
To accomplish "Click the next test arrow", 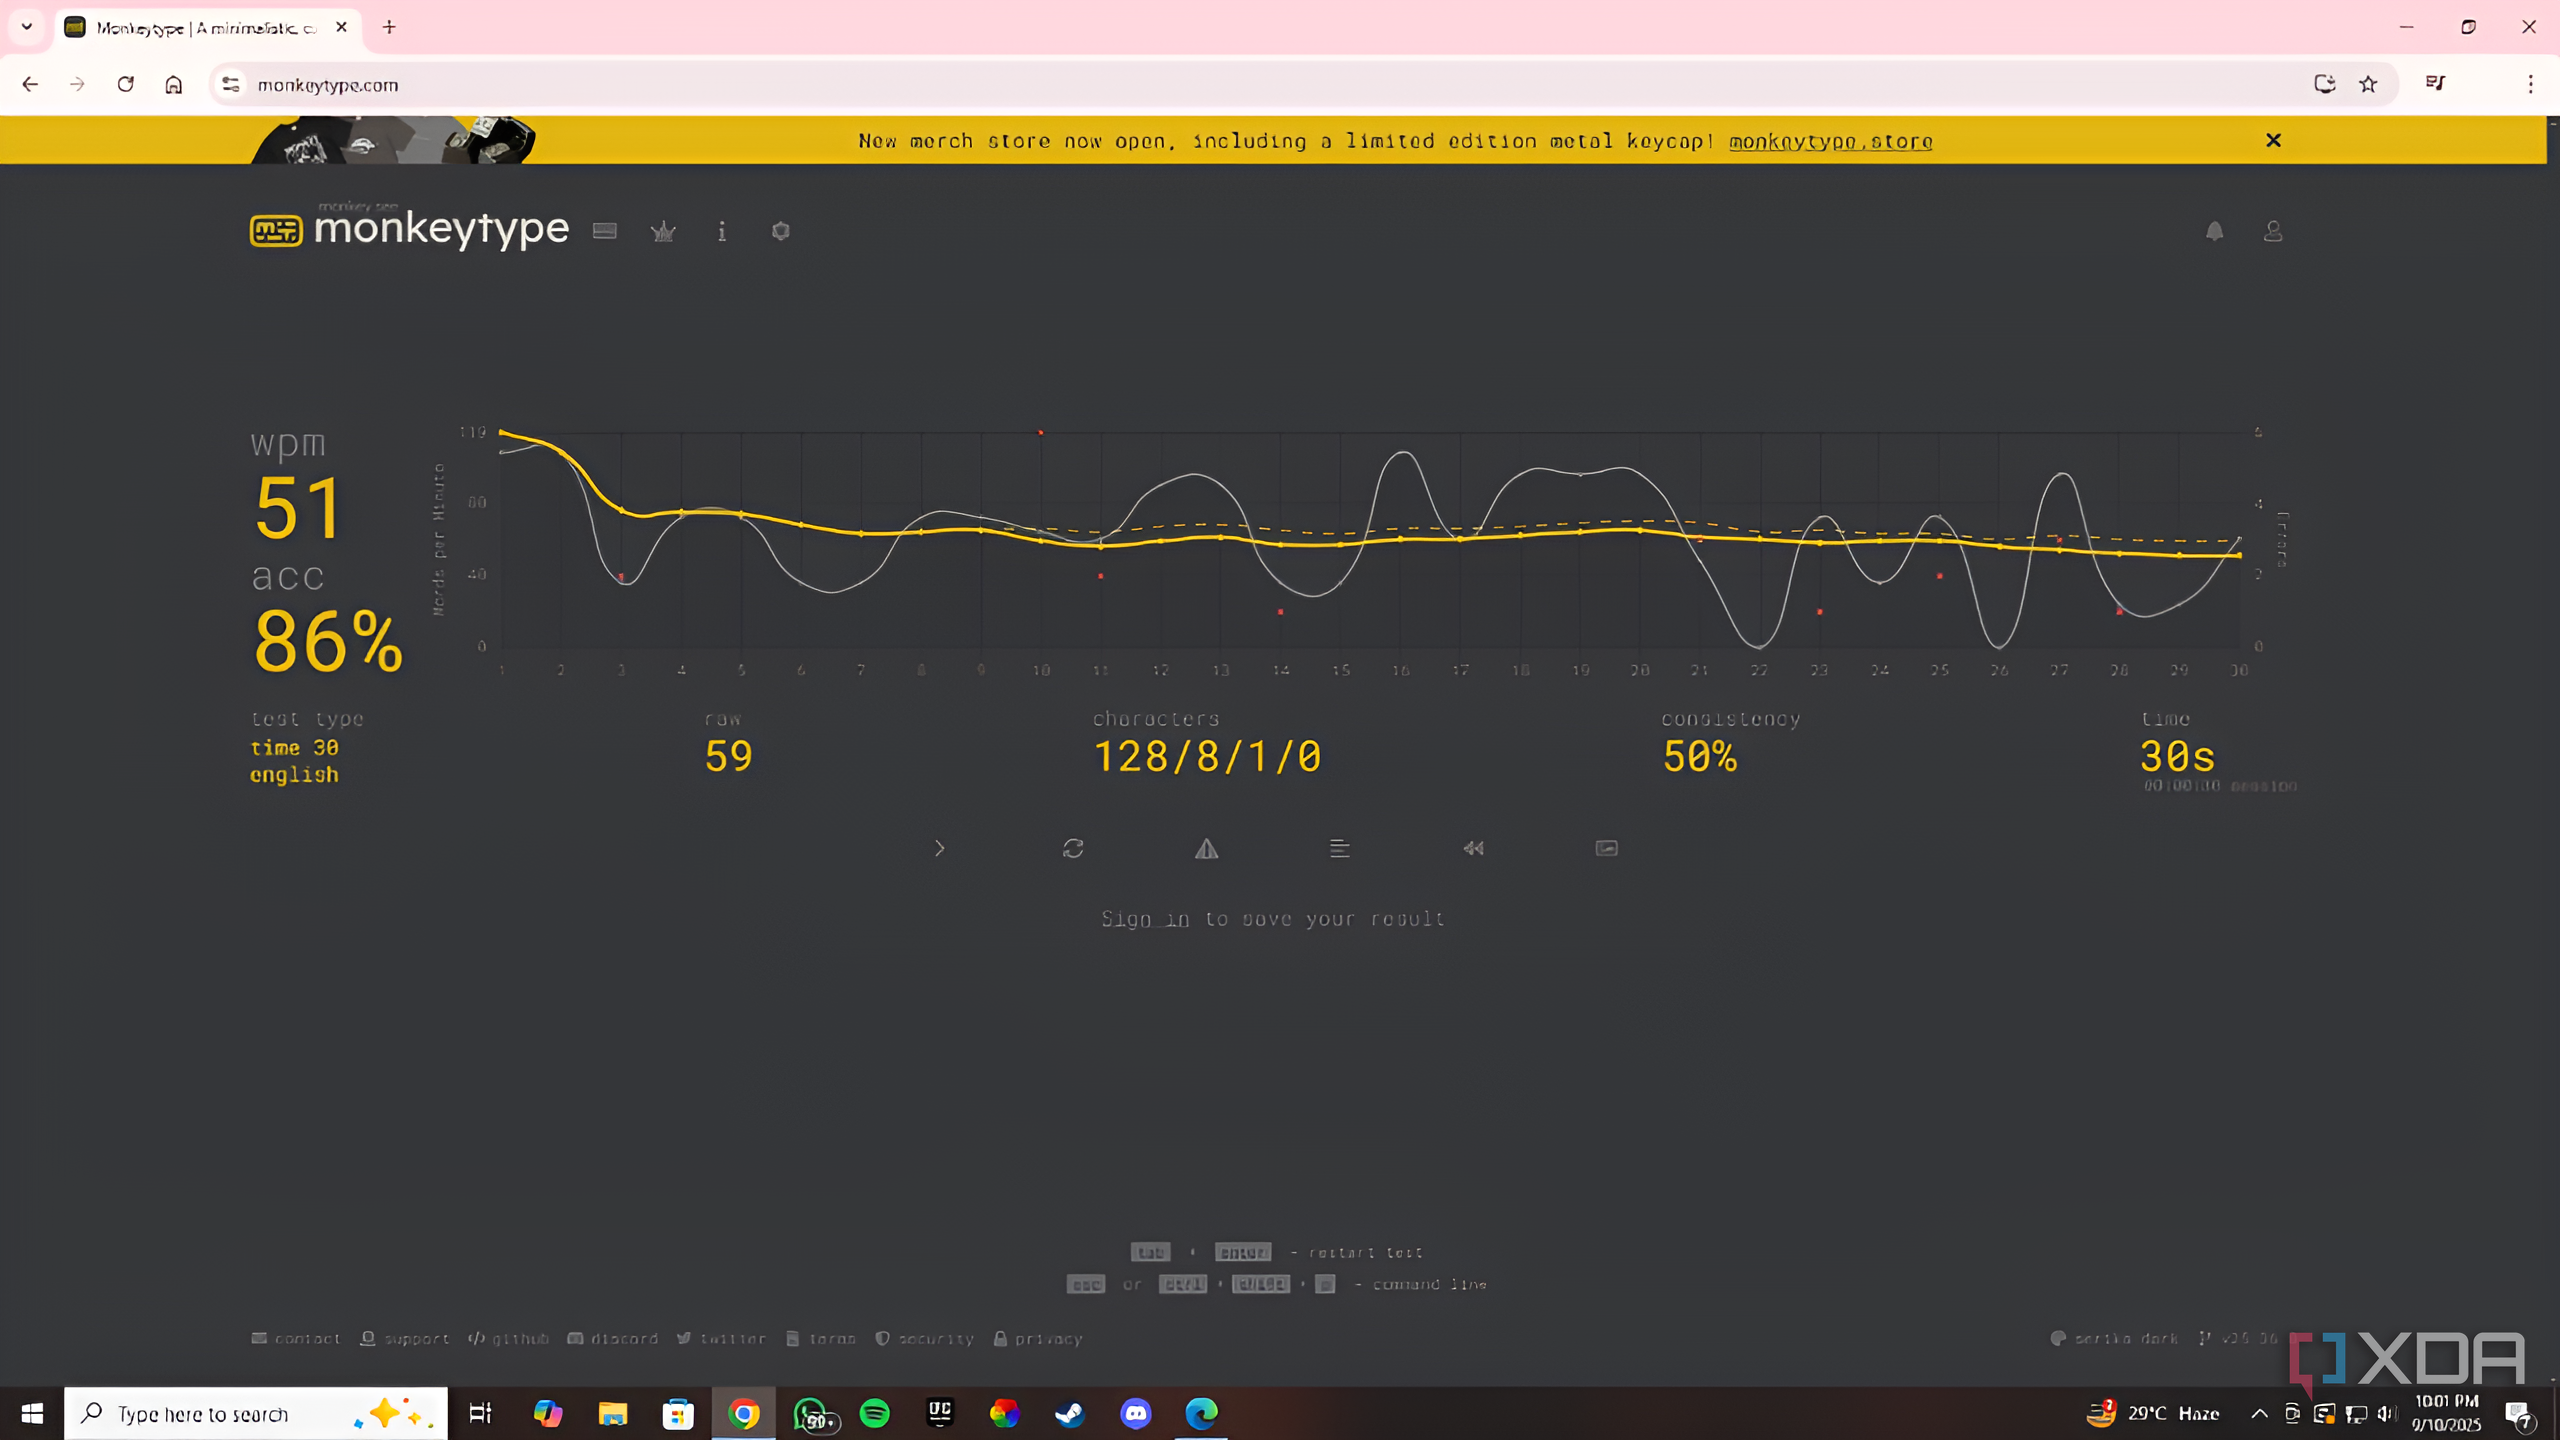I will pyautogui.click(x=939, y=848).
